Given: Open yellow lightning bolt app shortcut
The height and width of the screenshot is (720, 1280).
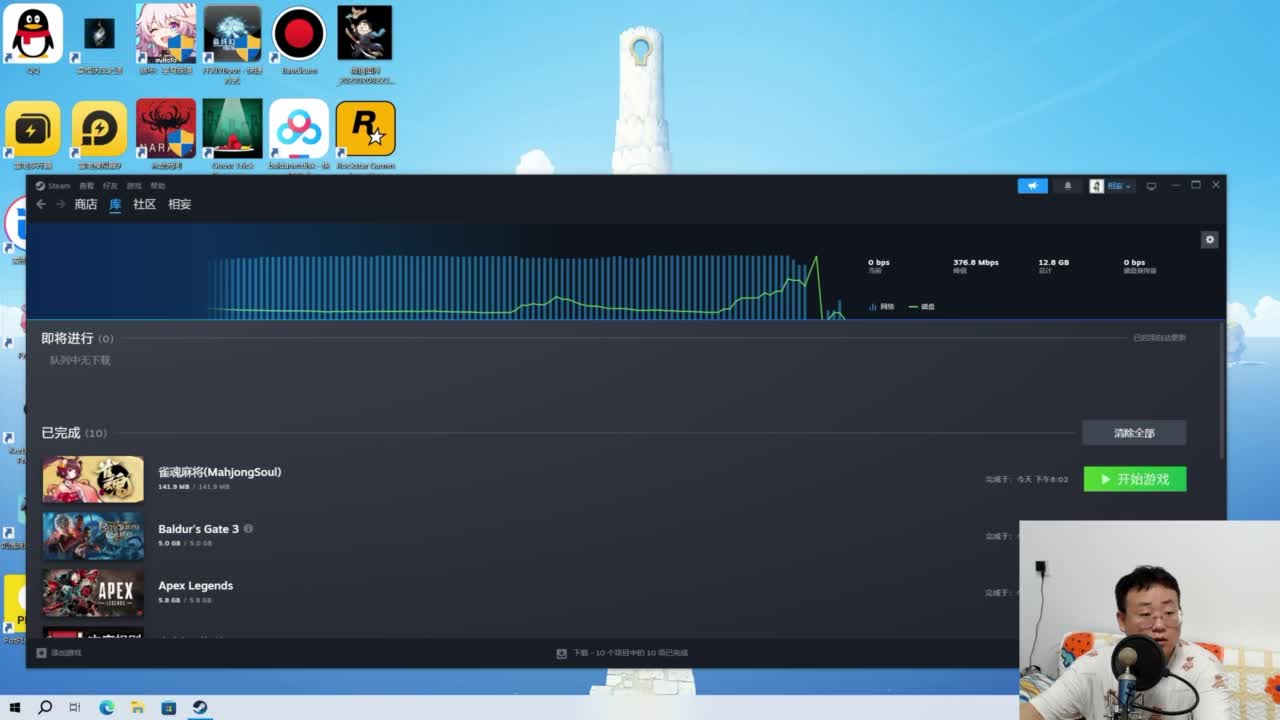Looking at the screenshot, I should point(33,134).
